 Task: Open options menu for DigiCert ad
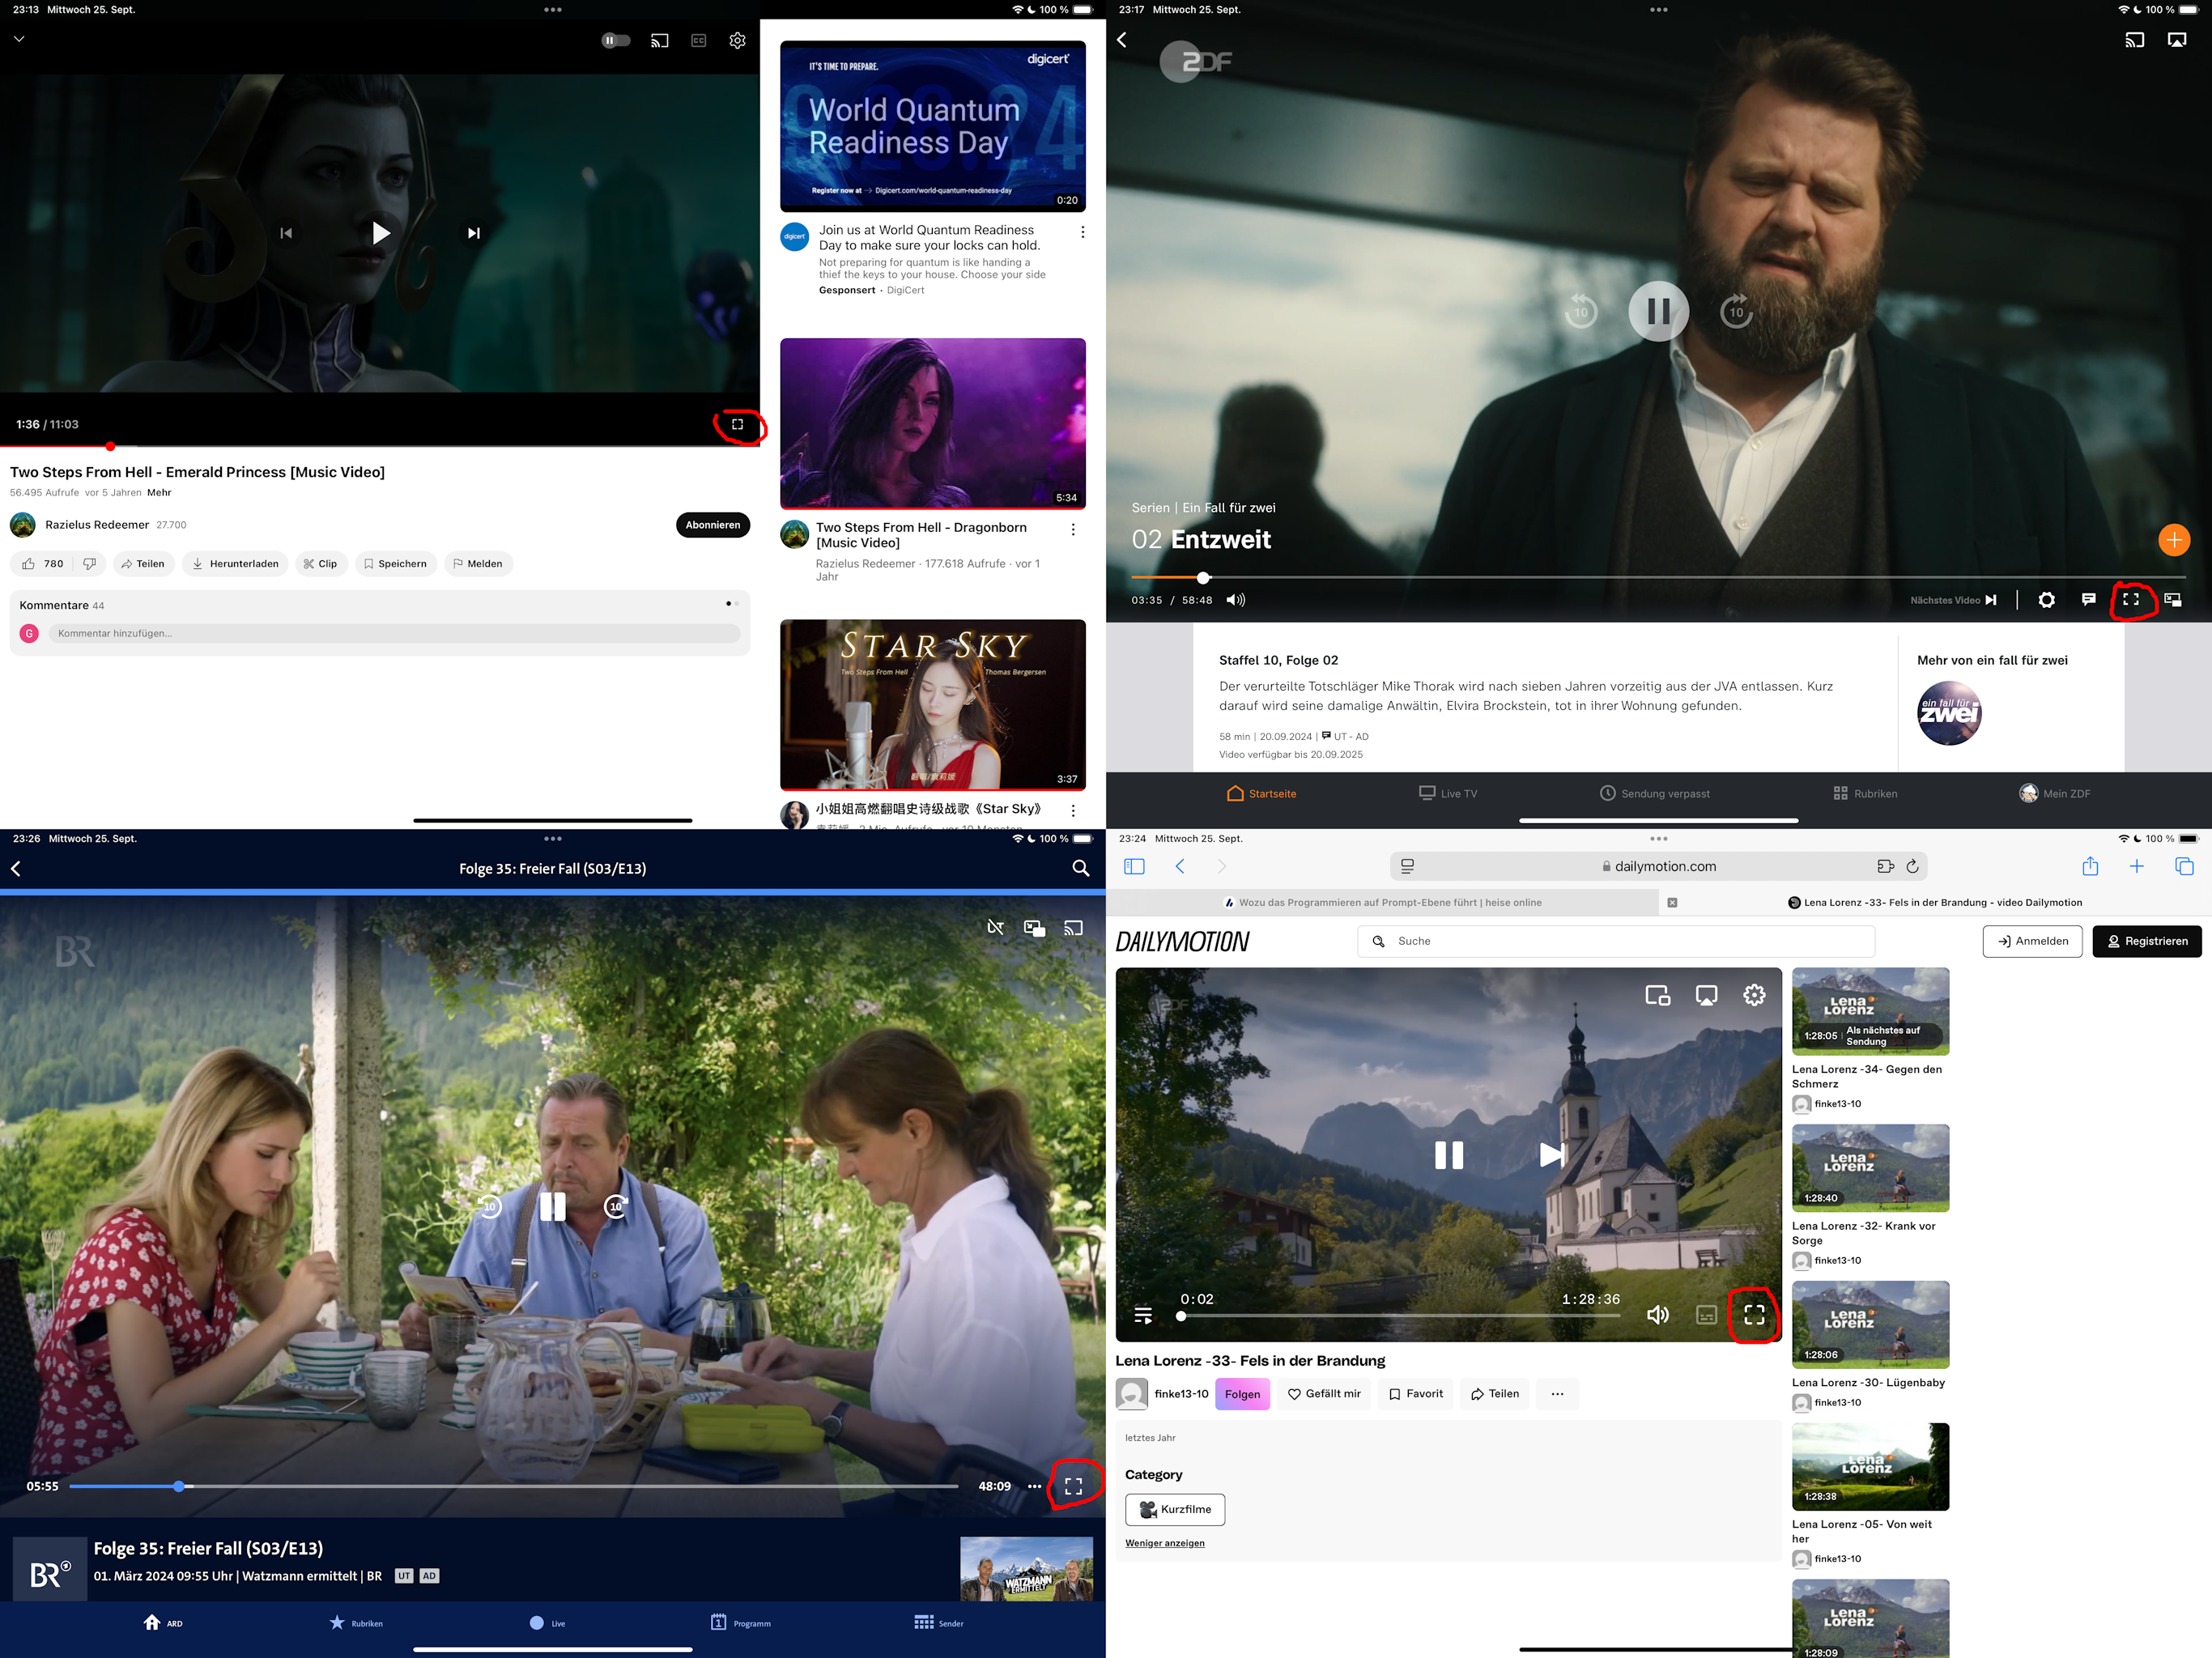coord(1082,232)
